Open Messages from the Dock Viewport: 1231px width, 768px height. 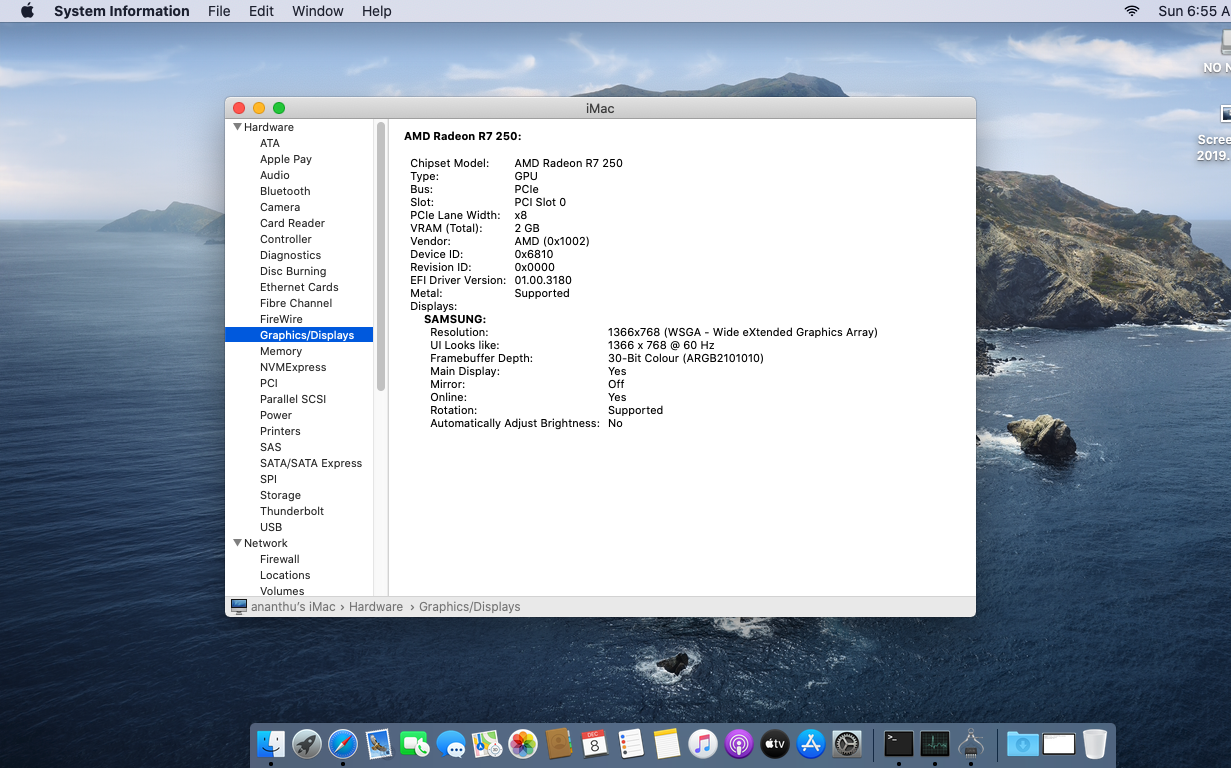(x=451, y=743)
